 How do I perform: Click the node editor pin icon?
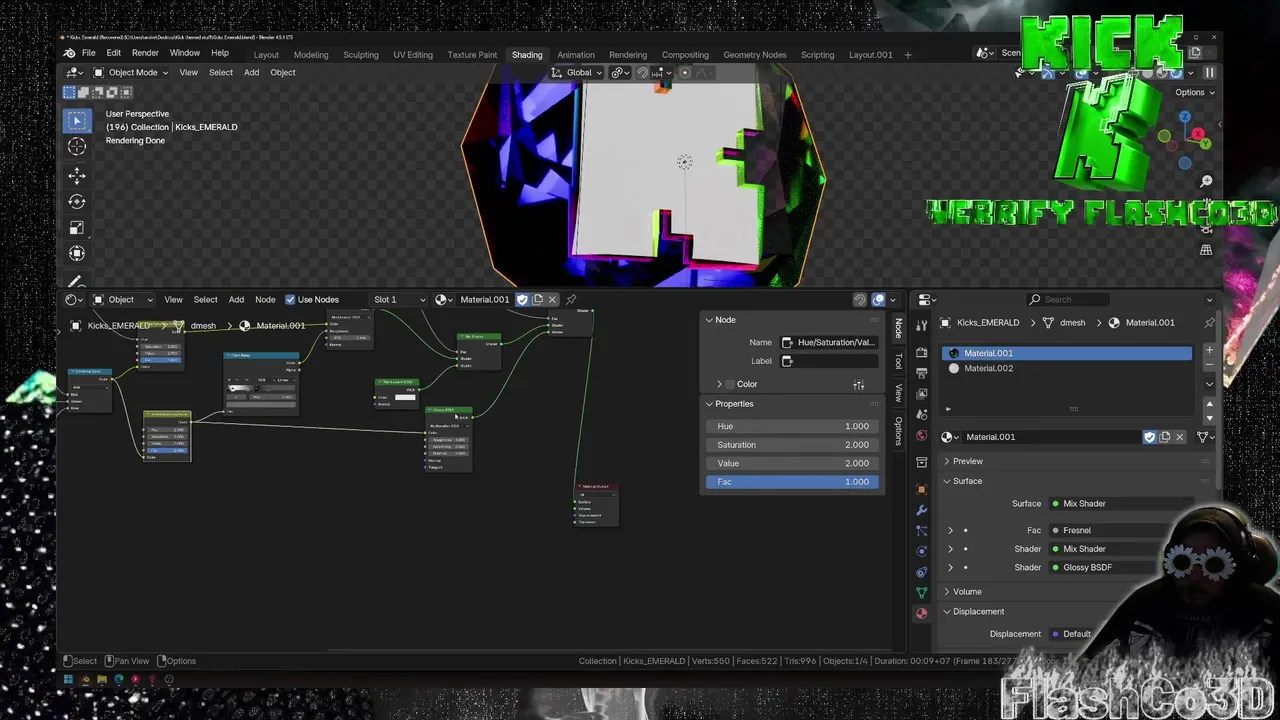click(571, 299)
